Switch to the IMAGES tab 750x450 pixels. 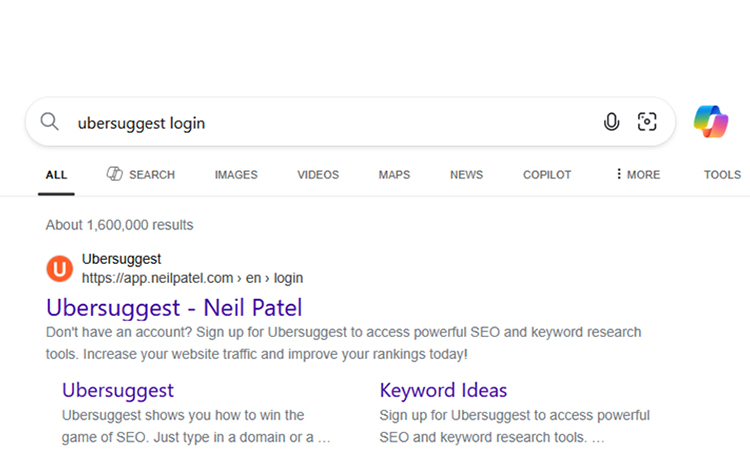(236, 175)
